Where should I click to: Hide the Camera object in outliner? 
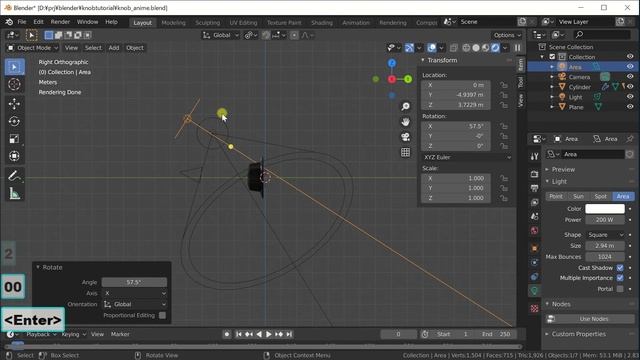pyautogui.click(x=630, y=76)
